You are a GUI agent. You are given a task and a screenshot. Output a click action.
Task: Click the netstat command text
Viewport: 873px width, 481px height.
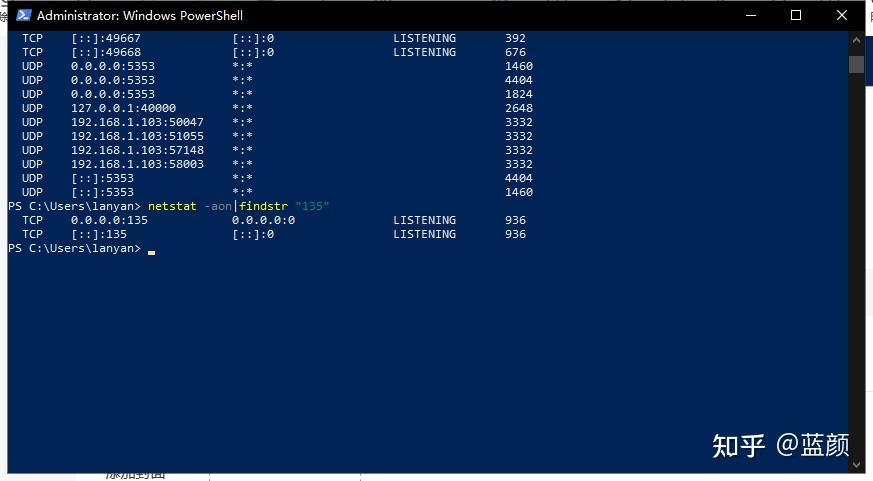click(172, 206)
